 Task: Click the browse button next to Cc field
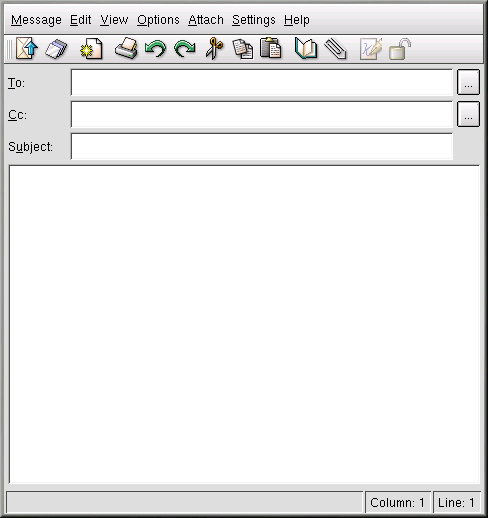tap(468, 114)
